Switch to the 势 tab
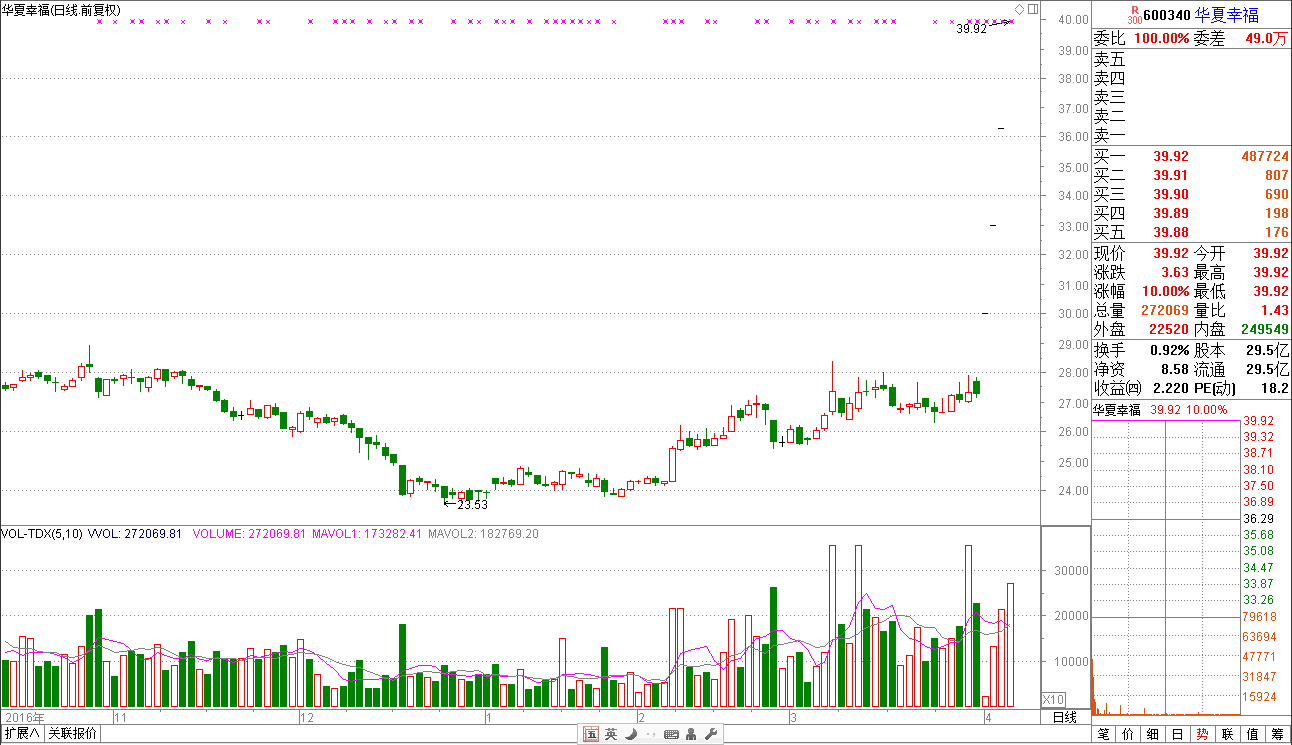The image size is (1292, 745). [1203, 735]
